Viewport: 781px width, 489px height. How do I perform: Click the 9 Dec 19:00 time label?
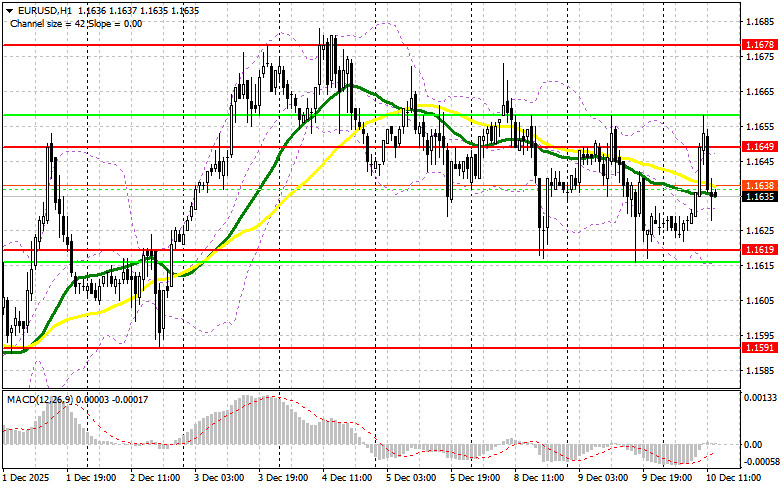667,478
